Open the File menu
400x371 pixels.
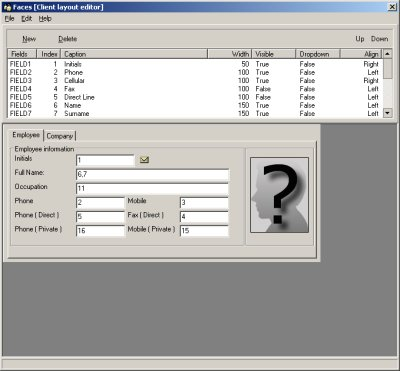[x=9, y=19]
